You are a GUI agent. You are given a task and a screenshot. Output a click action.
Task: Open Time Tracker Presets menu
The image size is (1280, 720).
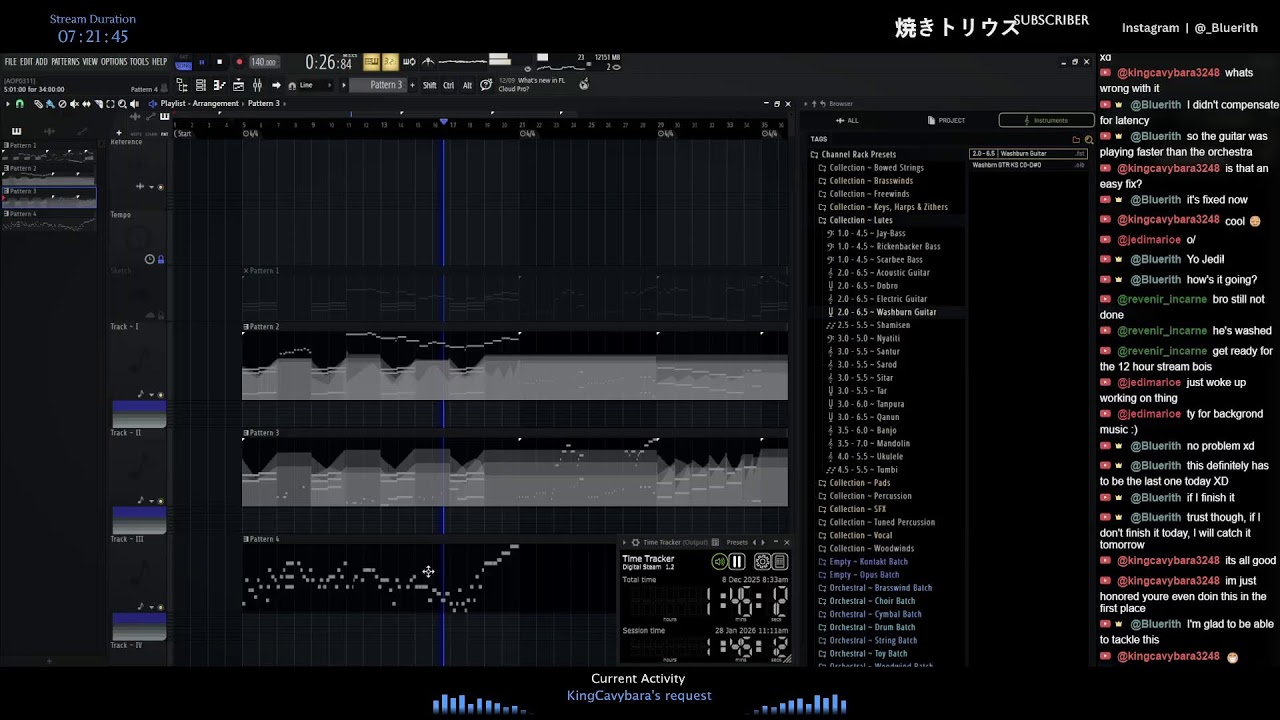tap(737, 542)
